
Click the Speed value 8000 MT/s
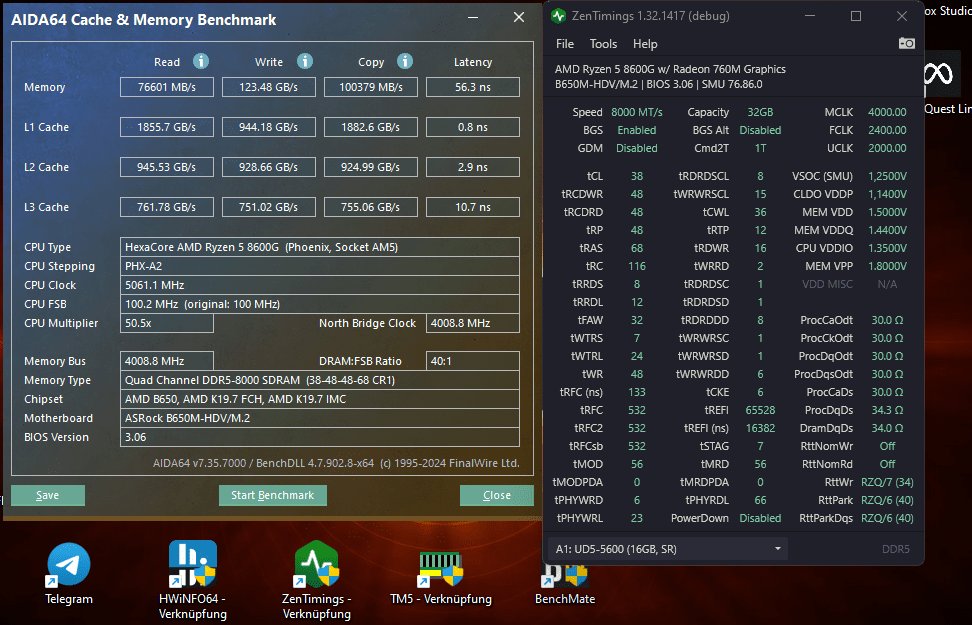point(637,112)
